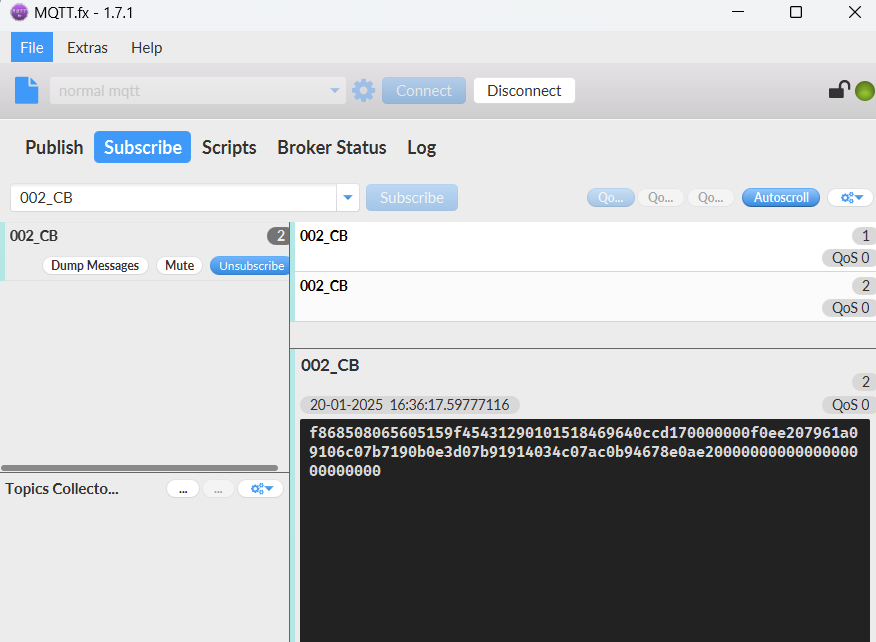Click Dump Messages for 002_CB

[x=95, y=265]
